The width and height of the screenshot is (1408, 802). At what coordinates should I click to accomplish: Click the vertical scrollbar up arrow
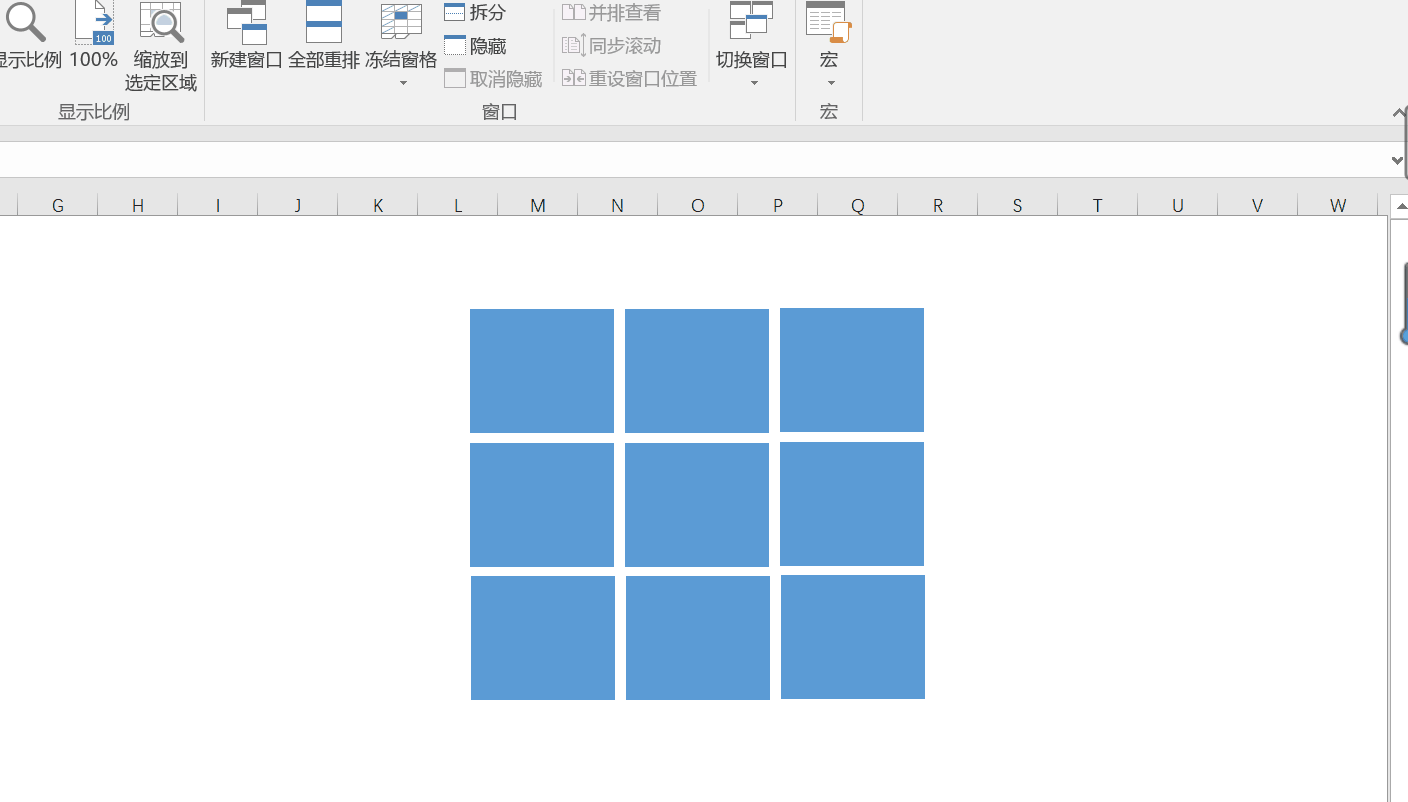coord(1399,206)
